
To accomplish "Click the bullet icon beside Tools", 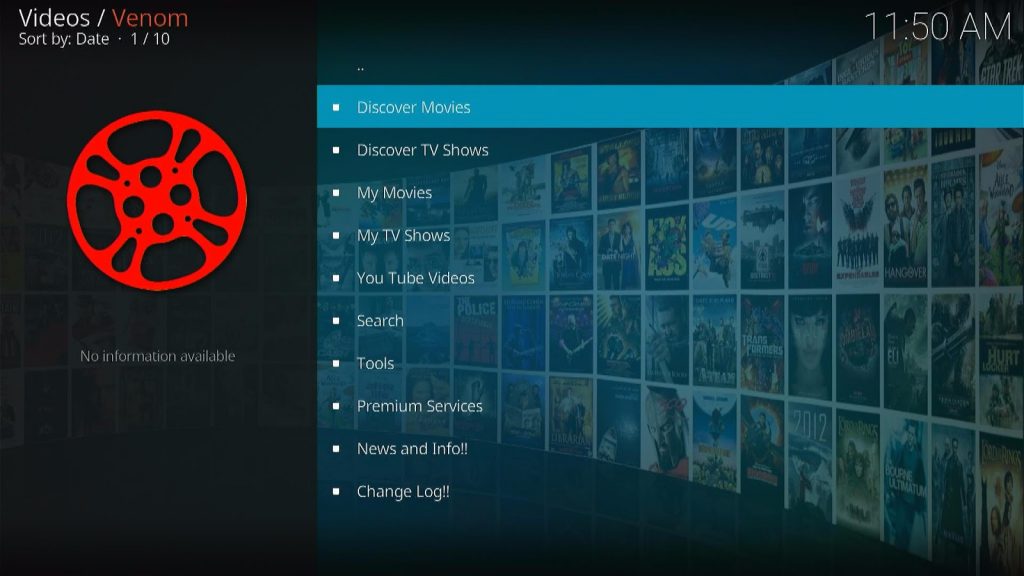I will click(336, 363).
